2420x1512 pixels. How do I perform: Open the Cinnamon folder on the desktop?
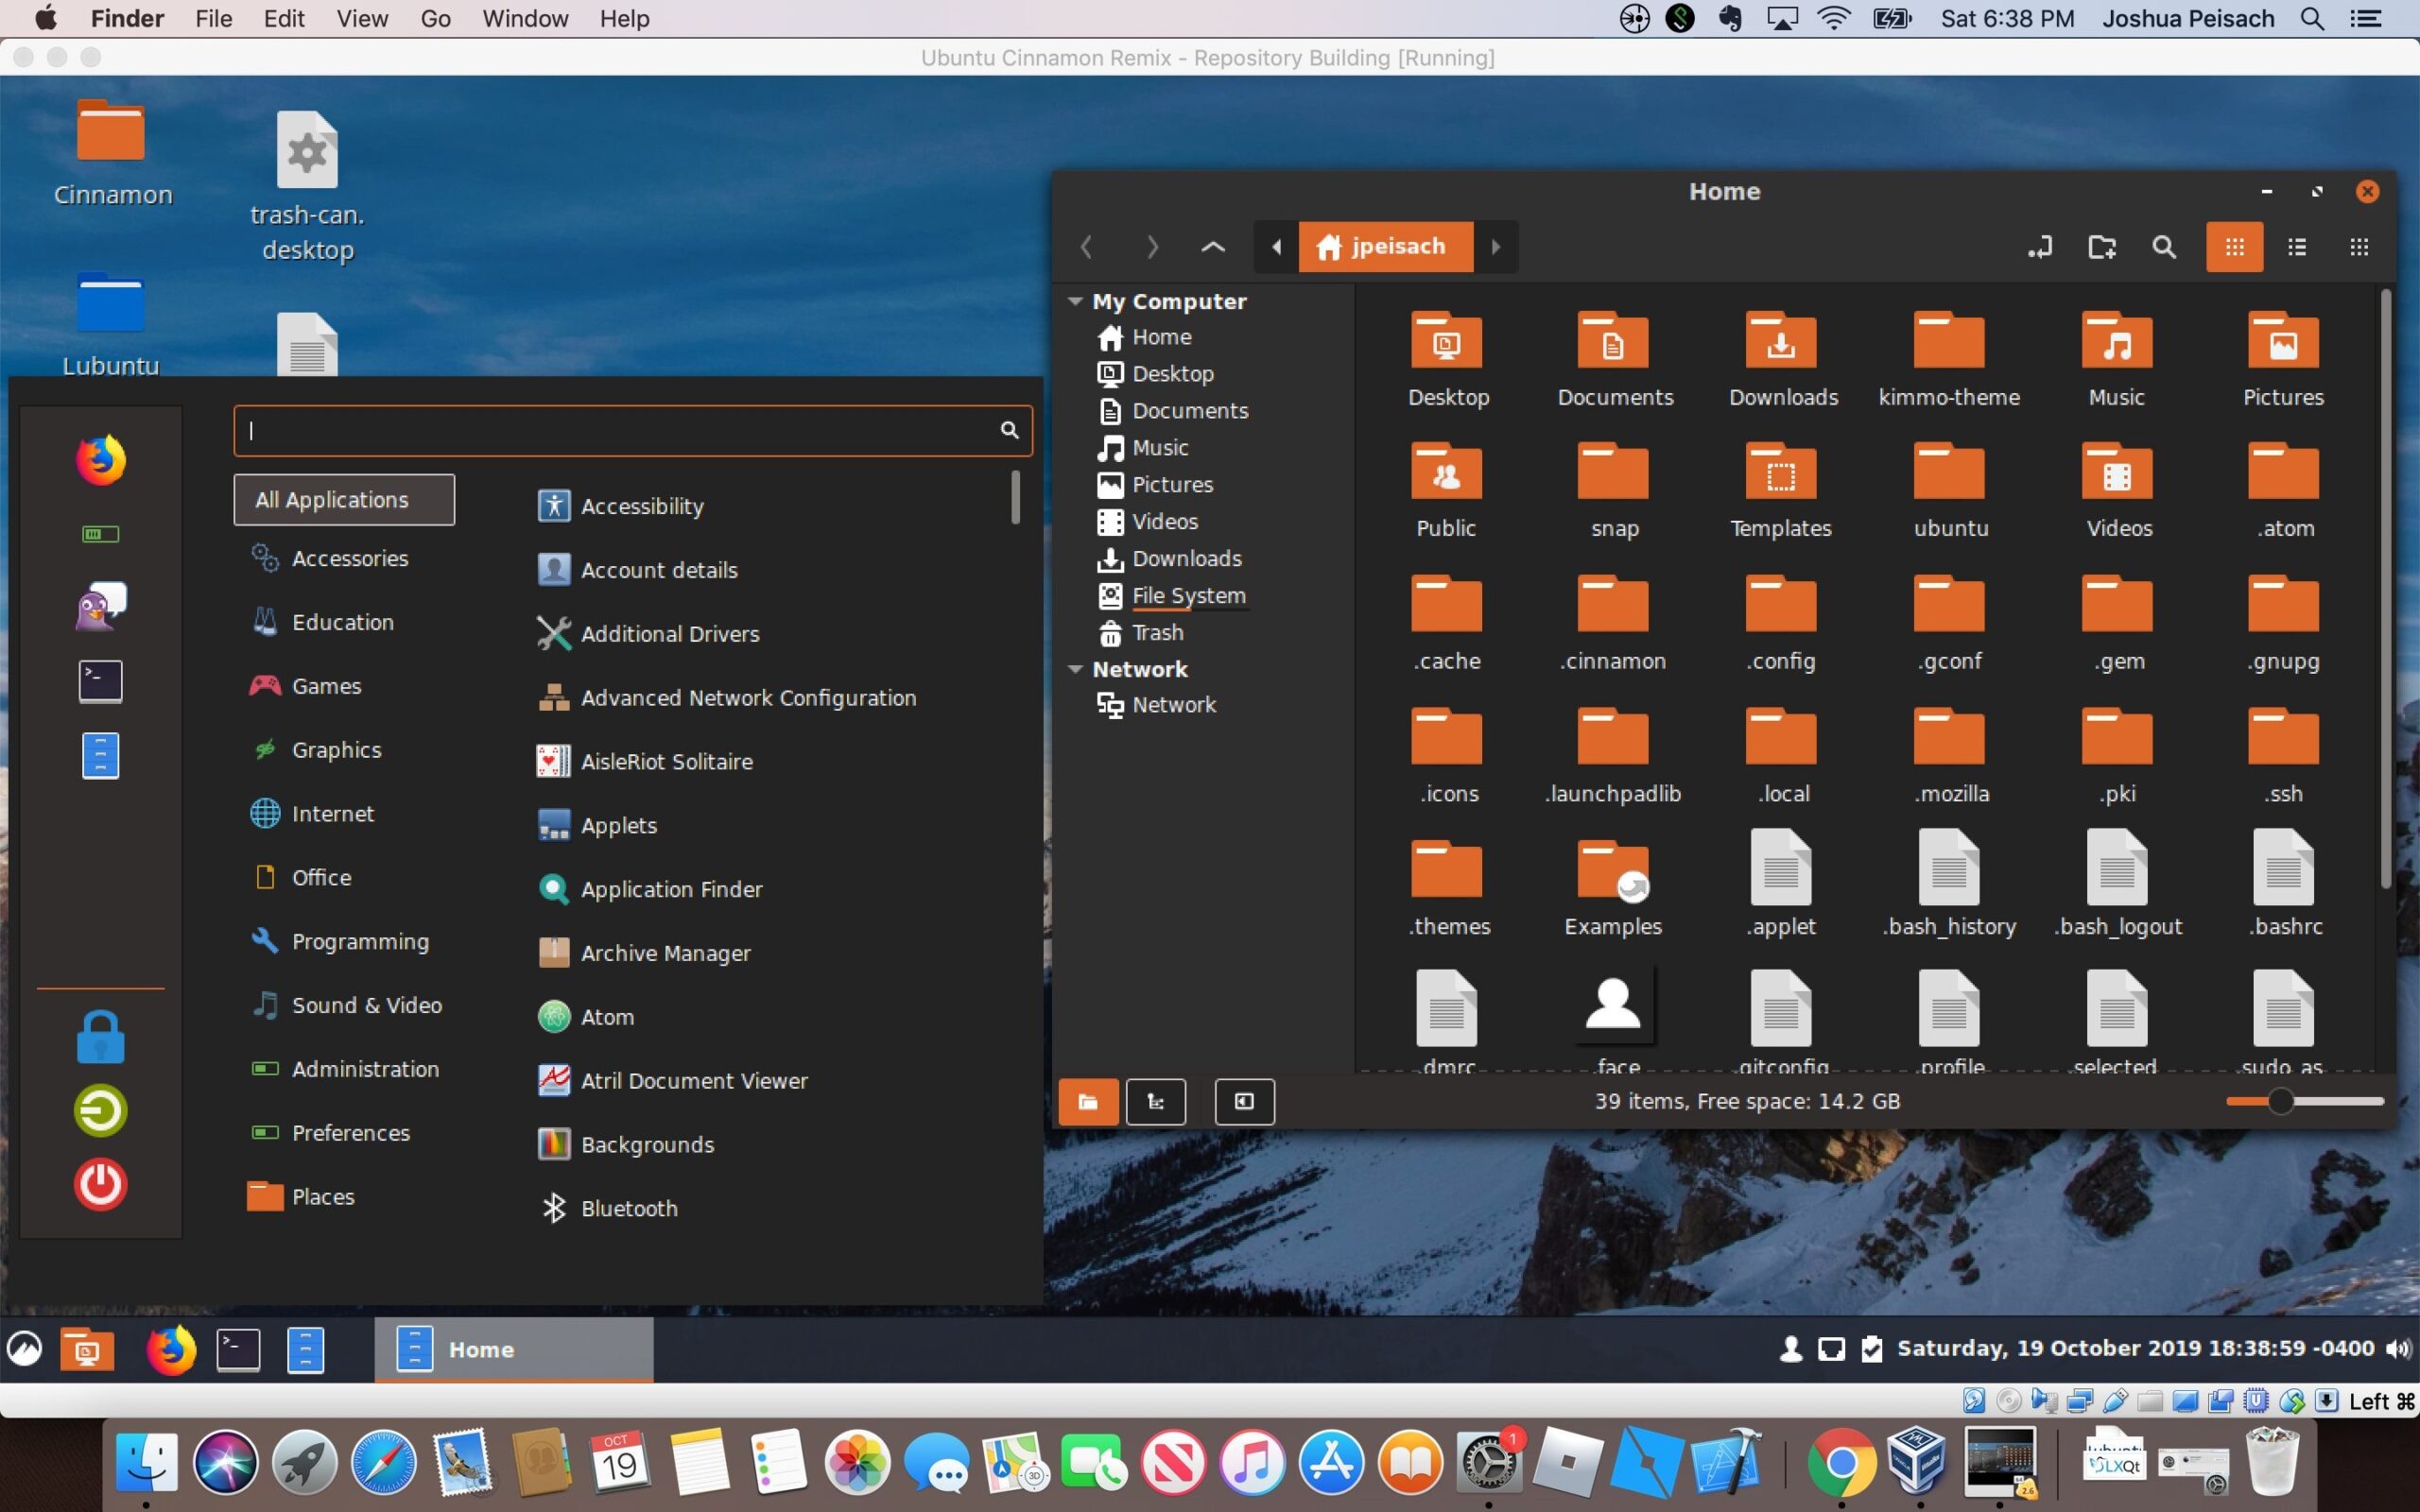(x=111, y=130)
